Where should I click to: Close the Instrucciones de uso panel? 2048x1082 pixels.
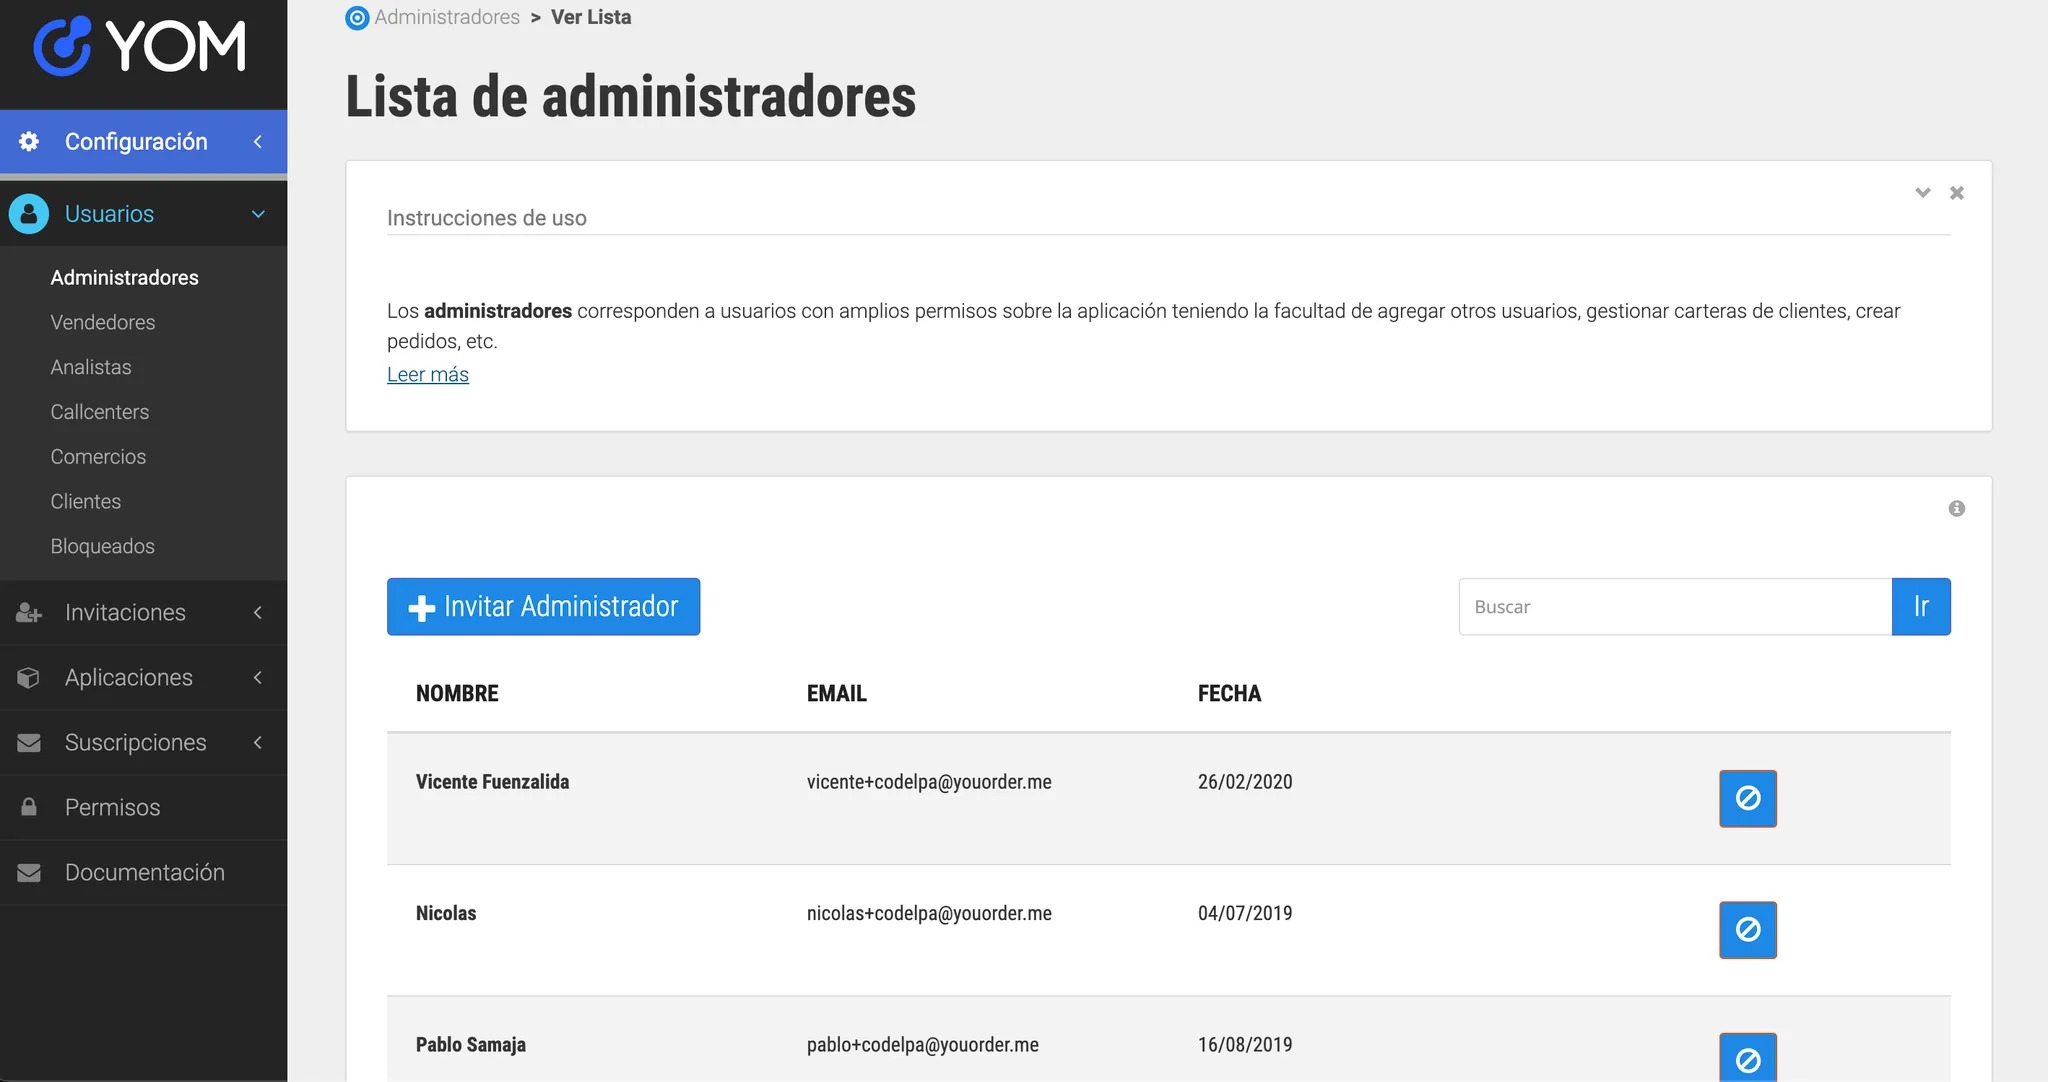coord(1956,193)
